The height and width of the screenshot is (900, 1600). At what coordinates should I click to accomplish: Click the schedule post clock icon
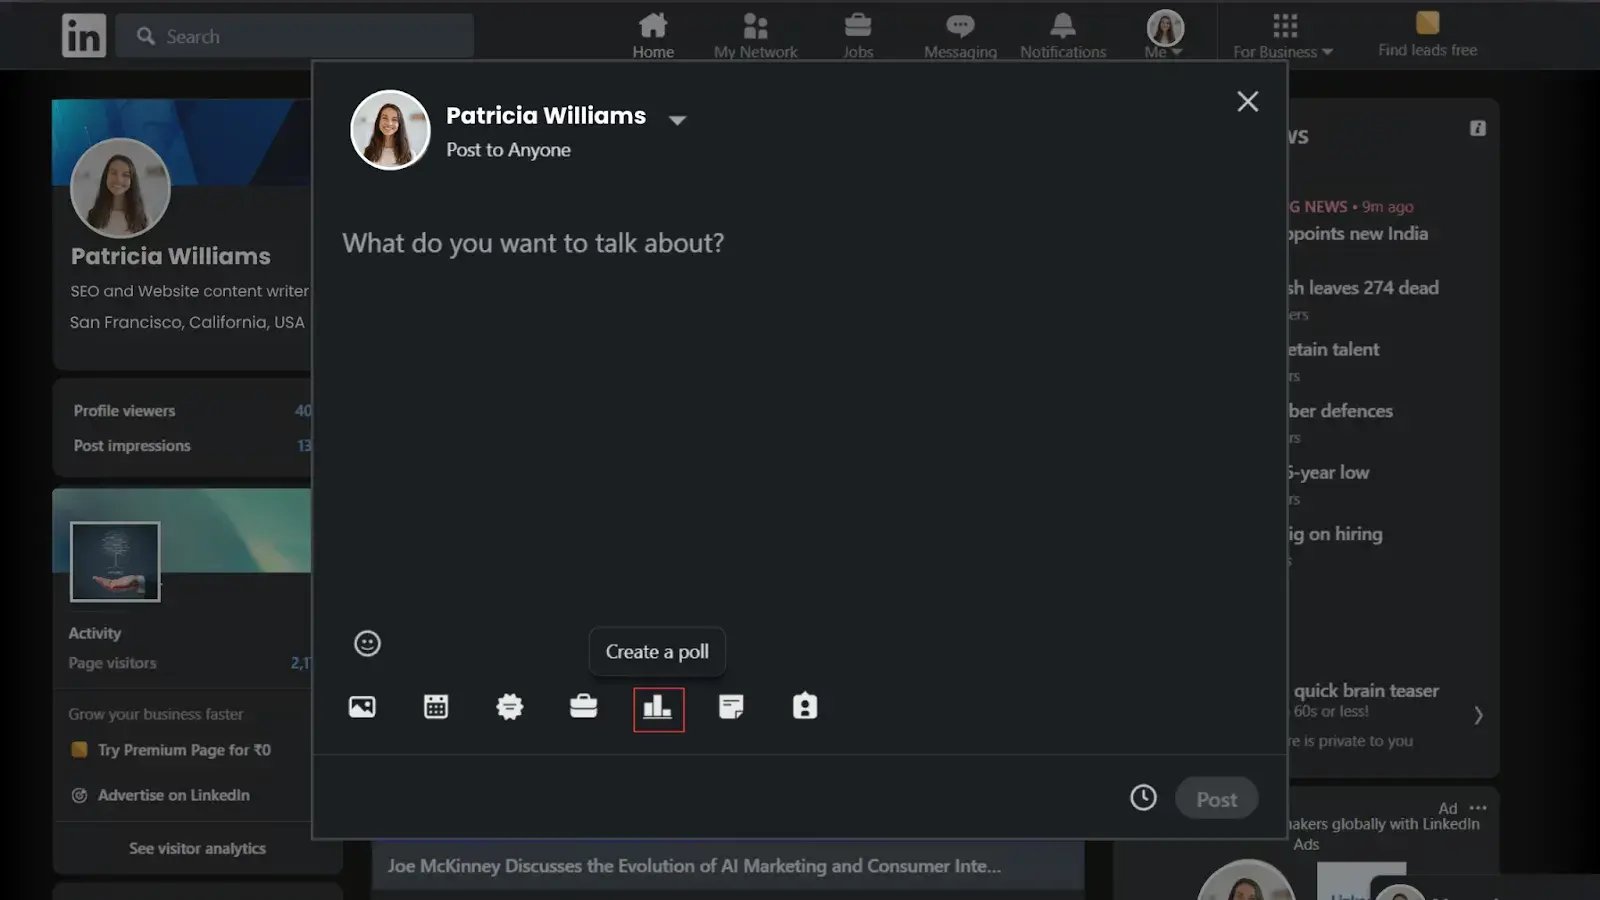click(1143, 797)
